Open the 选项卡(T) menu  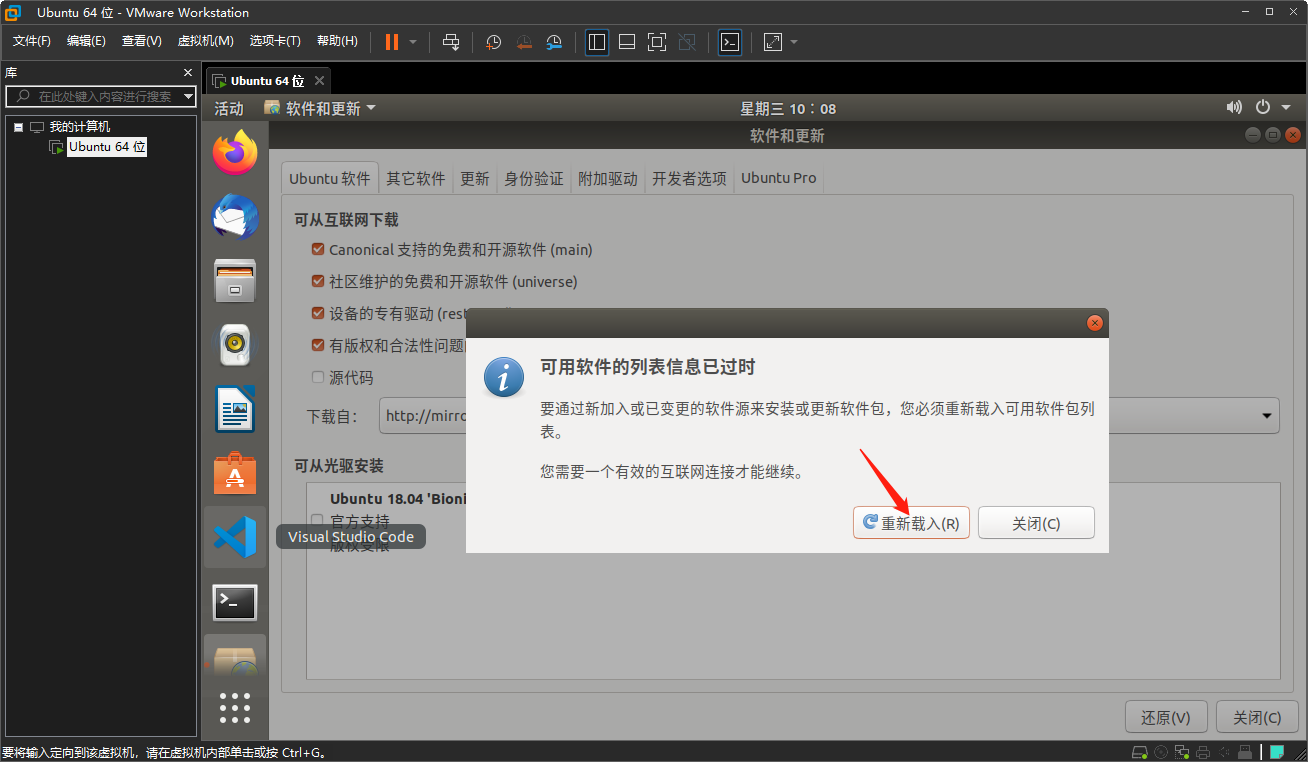click(275, 41)
